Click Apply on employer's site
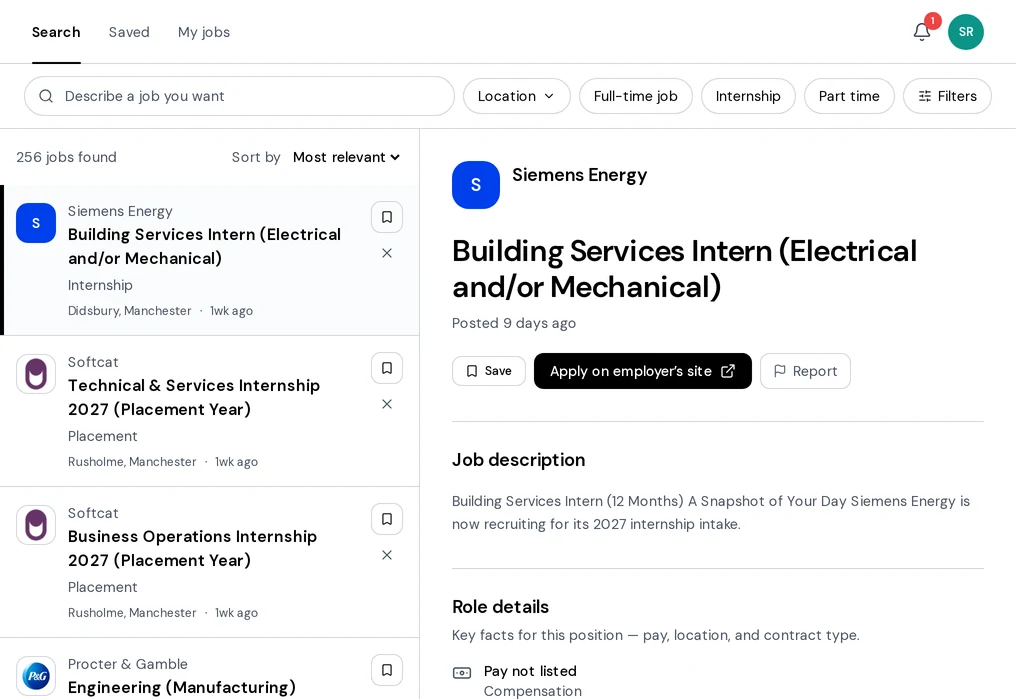The image size is (1016, 699). 643,371
